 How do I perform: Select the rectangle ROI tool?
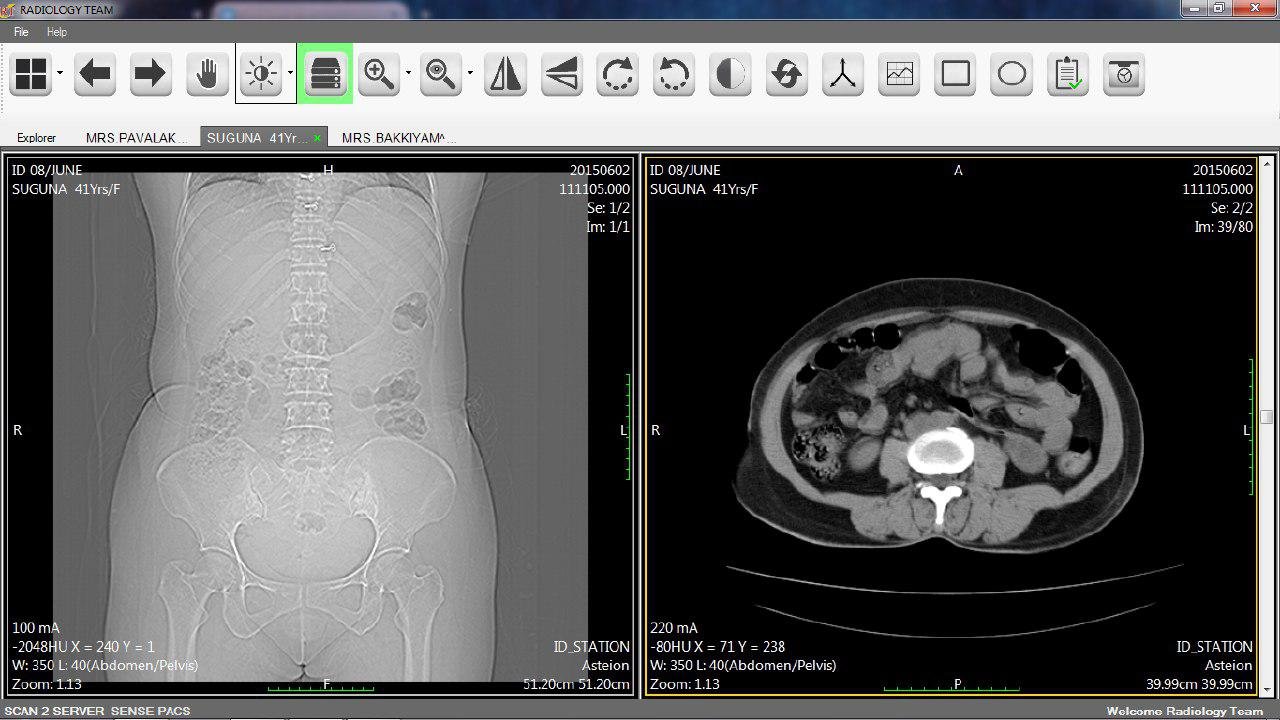pyautogui.click(x=956, y=75)
